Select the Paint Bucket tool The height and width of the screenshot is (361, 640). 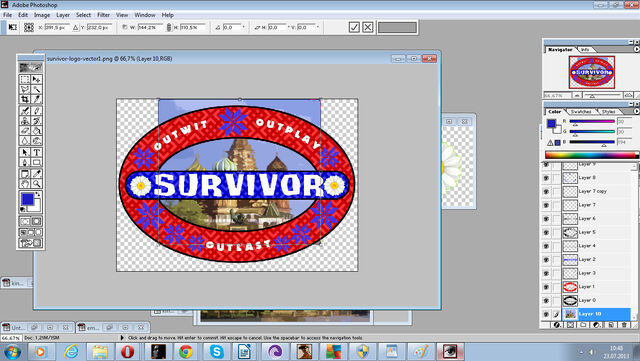pyautogui.click(x=36, y=131)
